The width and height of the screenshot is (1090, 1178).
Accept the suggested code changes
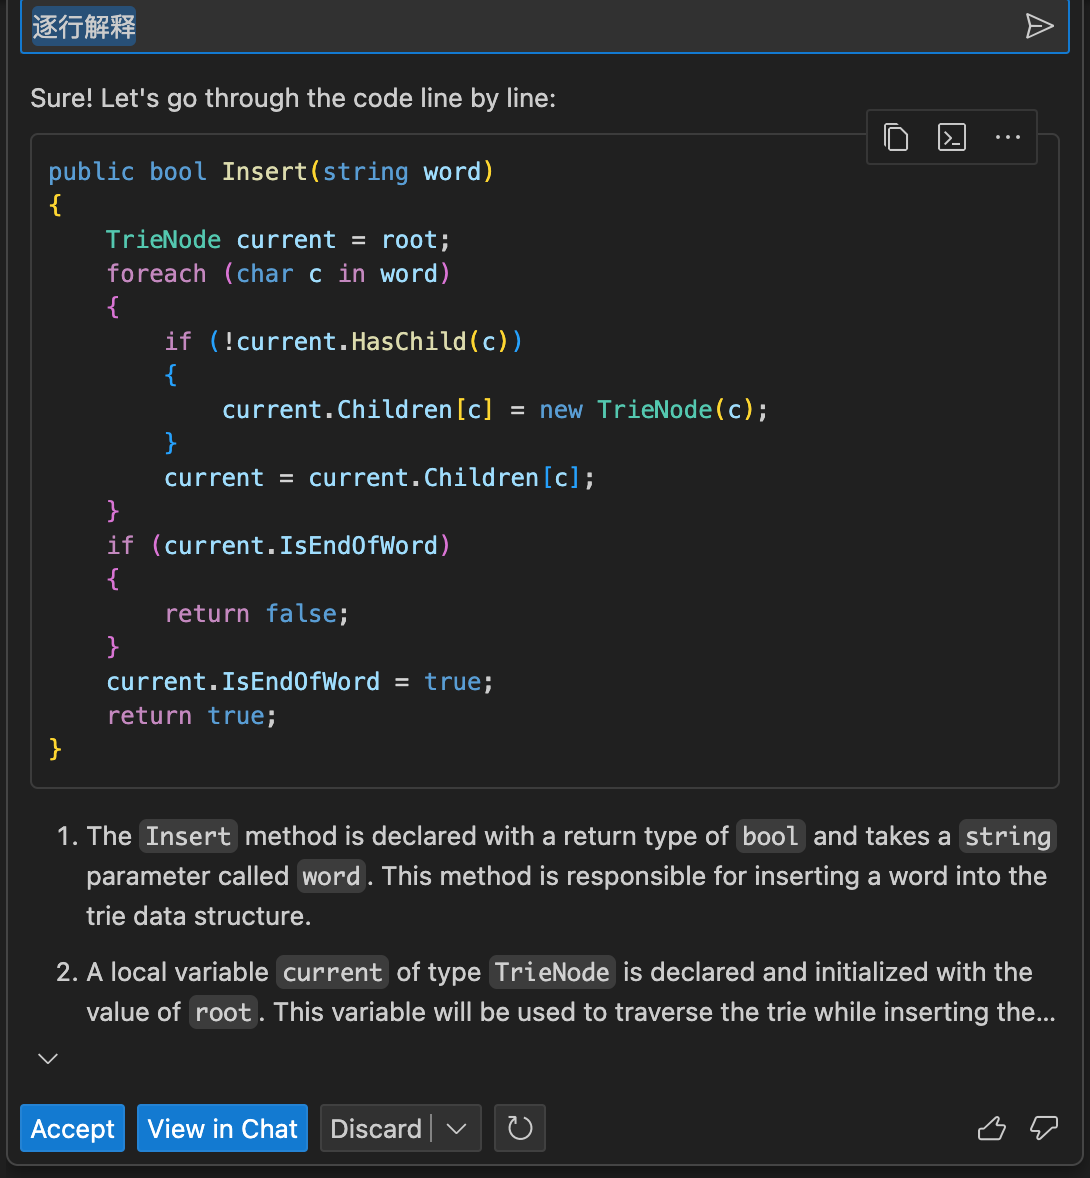pos(72,1128)
